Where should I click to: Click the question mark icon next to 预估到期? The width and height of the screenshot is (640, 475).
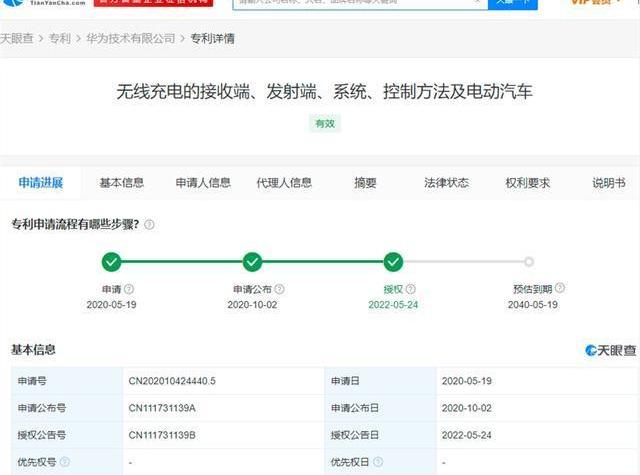click(x=560, y=288)
